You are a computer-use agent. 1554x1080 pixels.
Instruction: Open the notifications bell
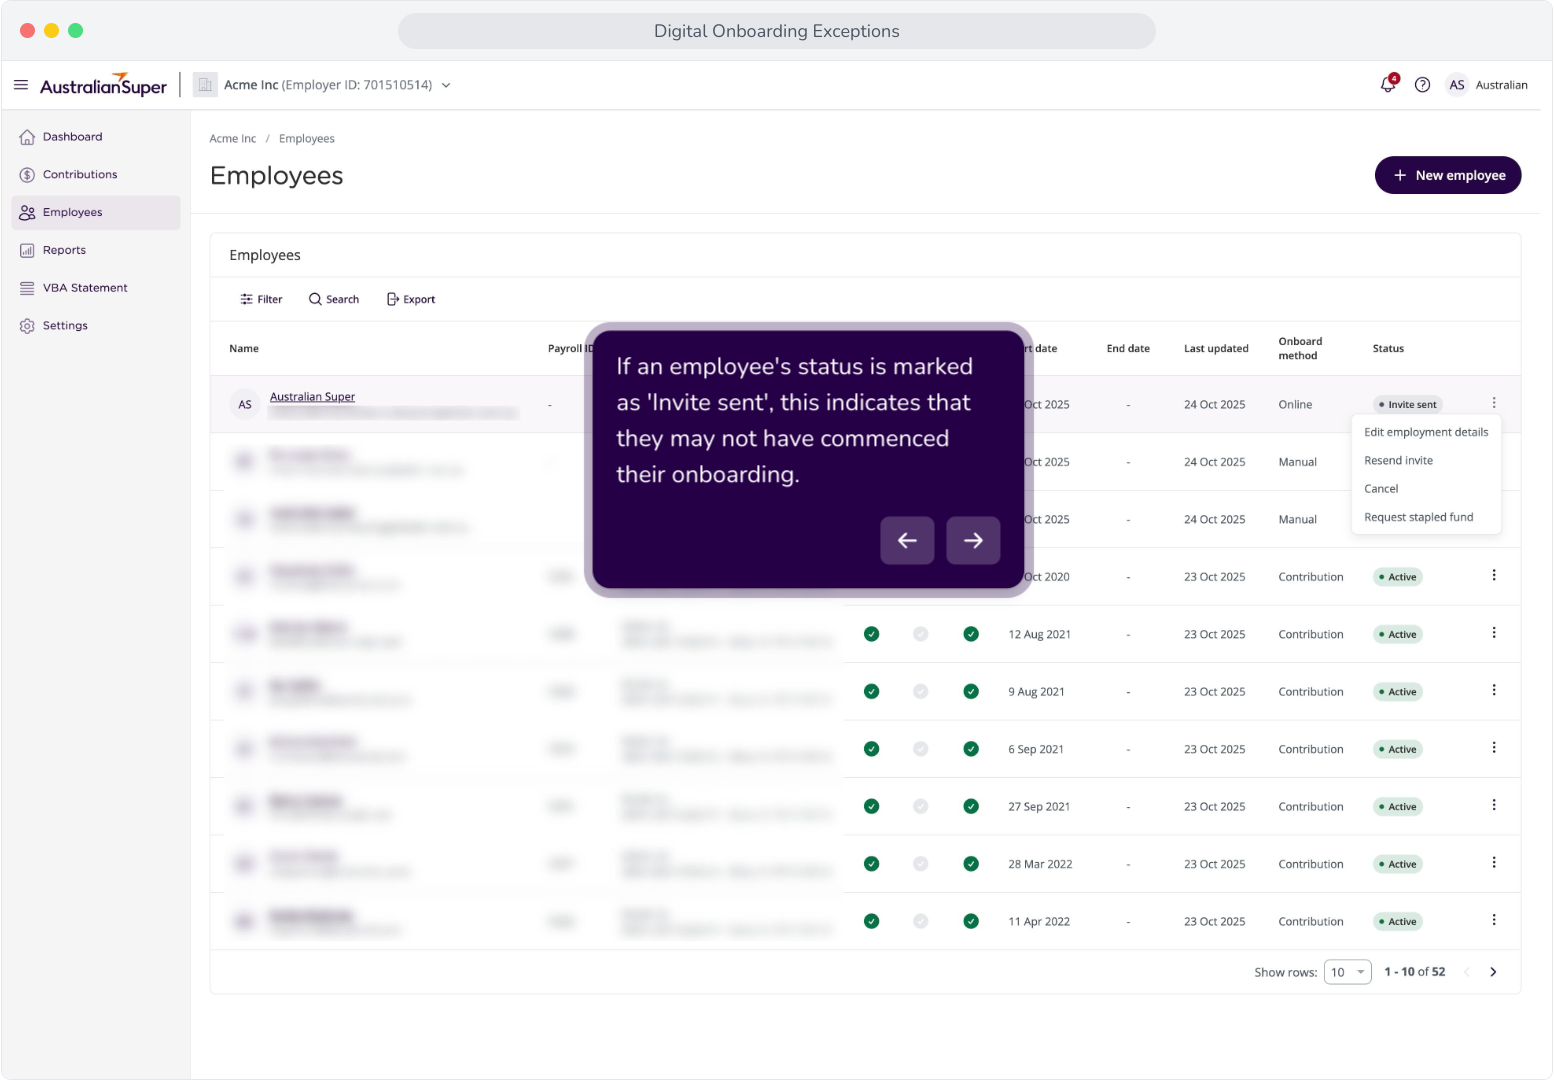tap(1388, 84)
